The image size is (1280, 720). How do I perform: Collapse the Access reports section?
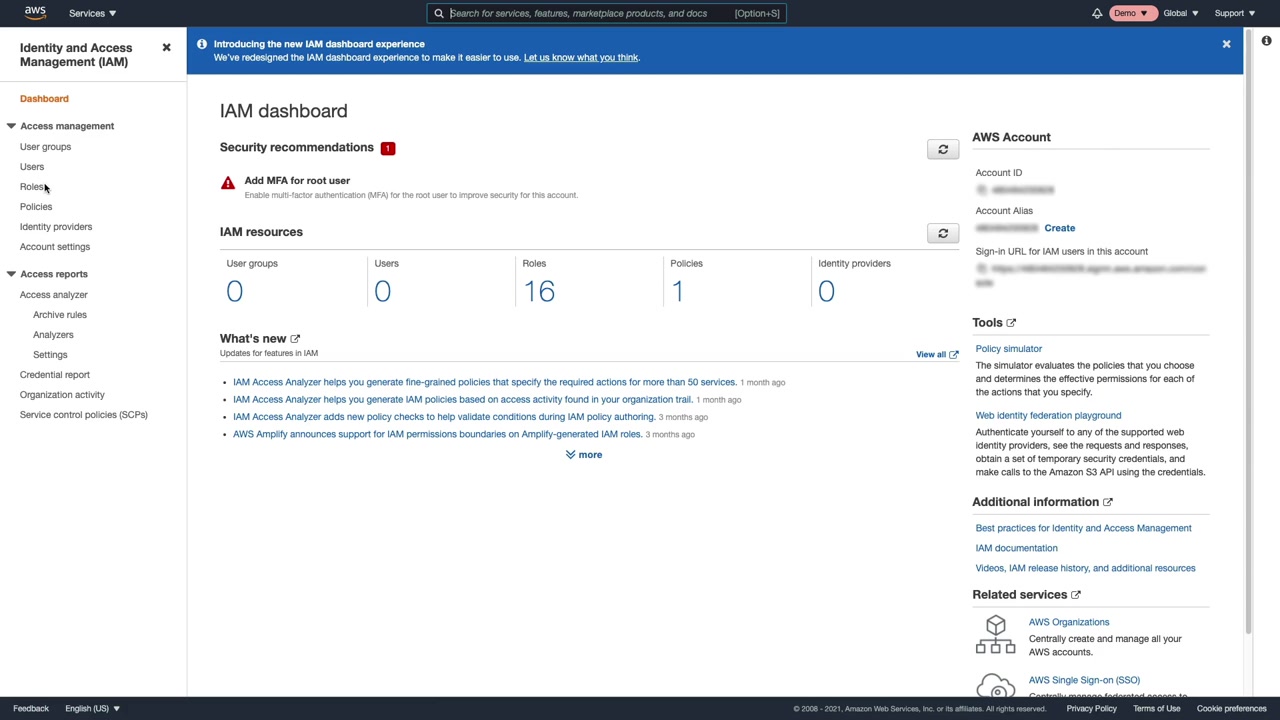tap(11, 274)
